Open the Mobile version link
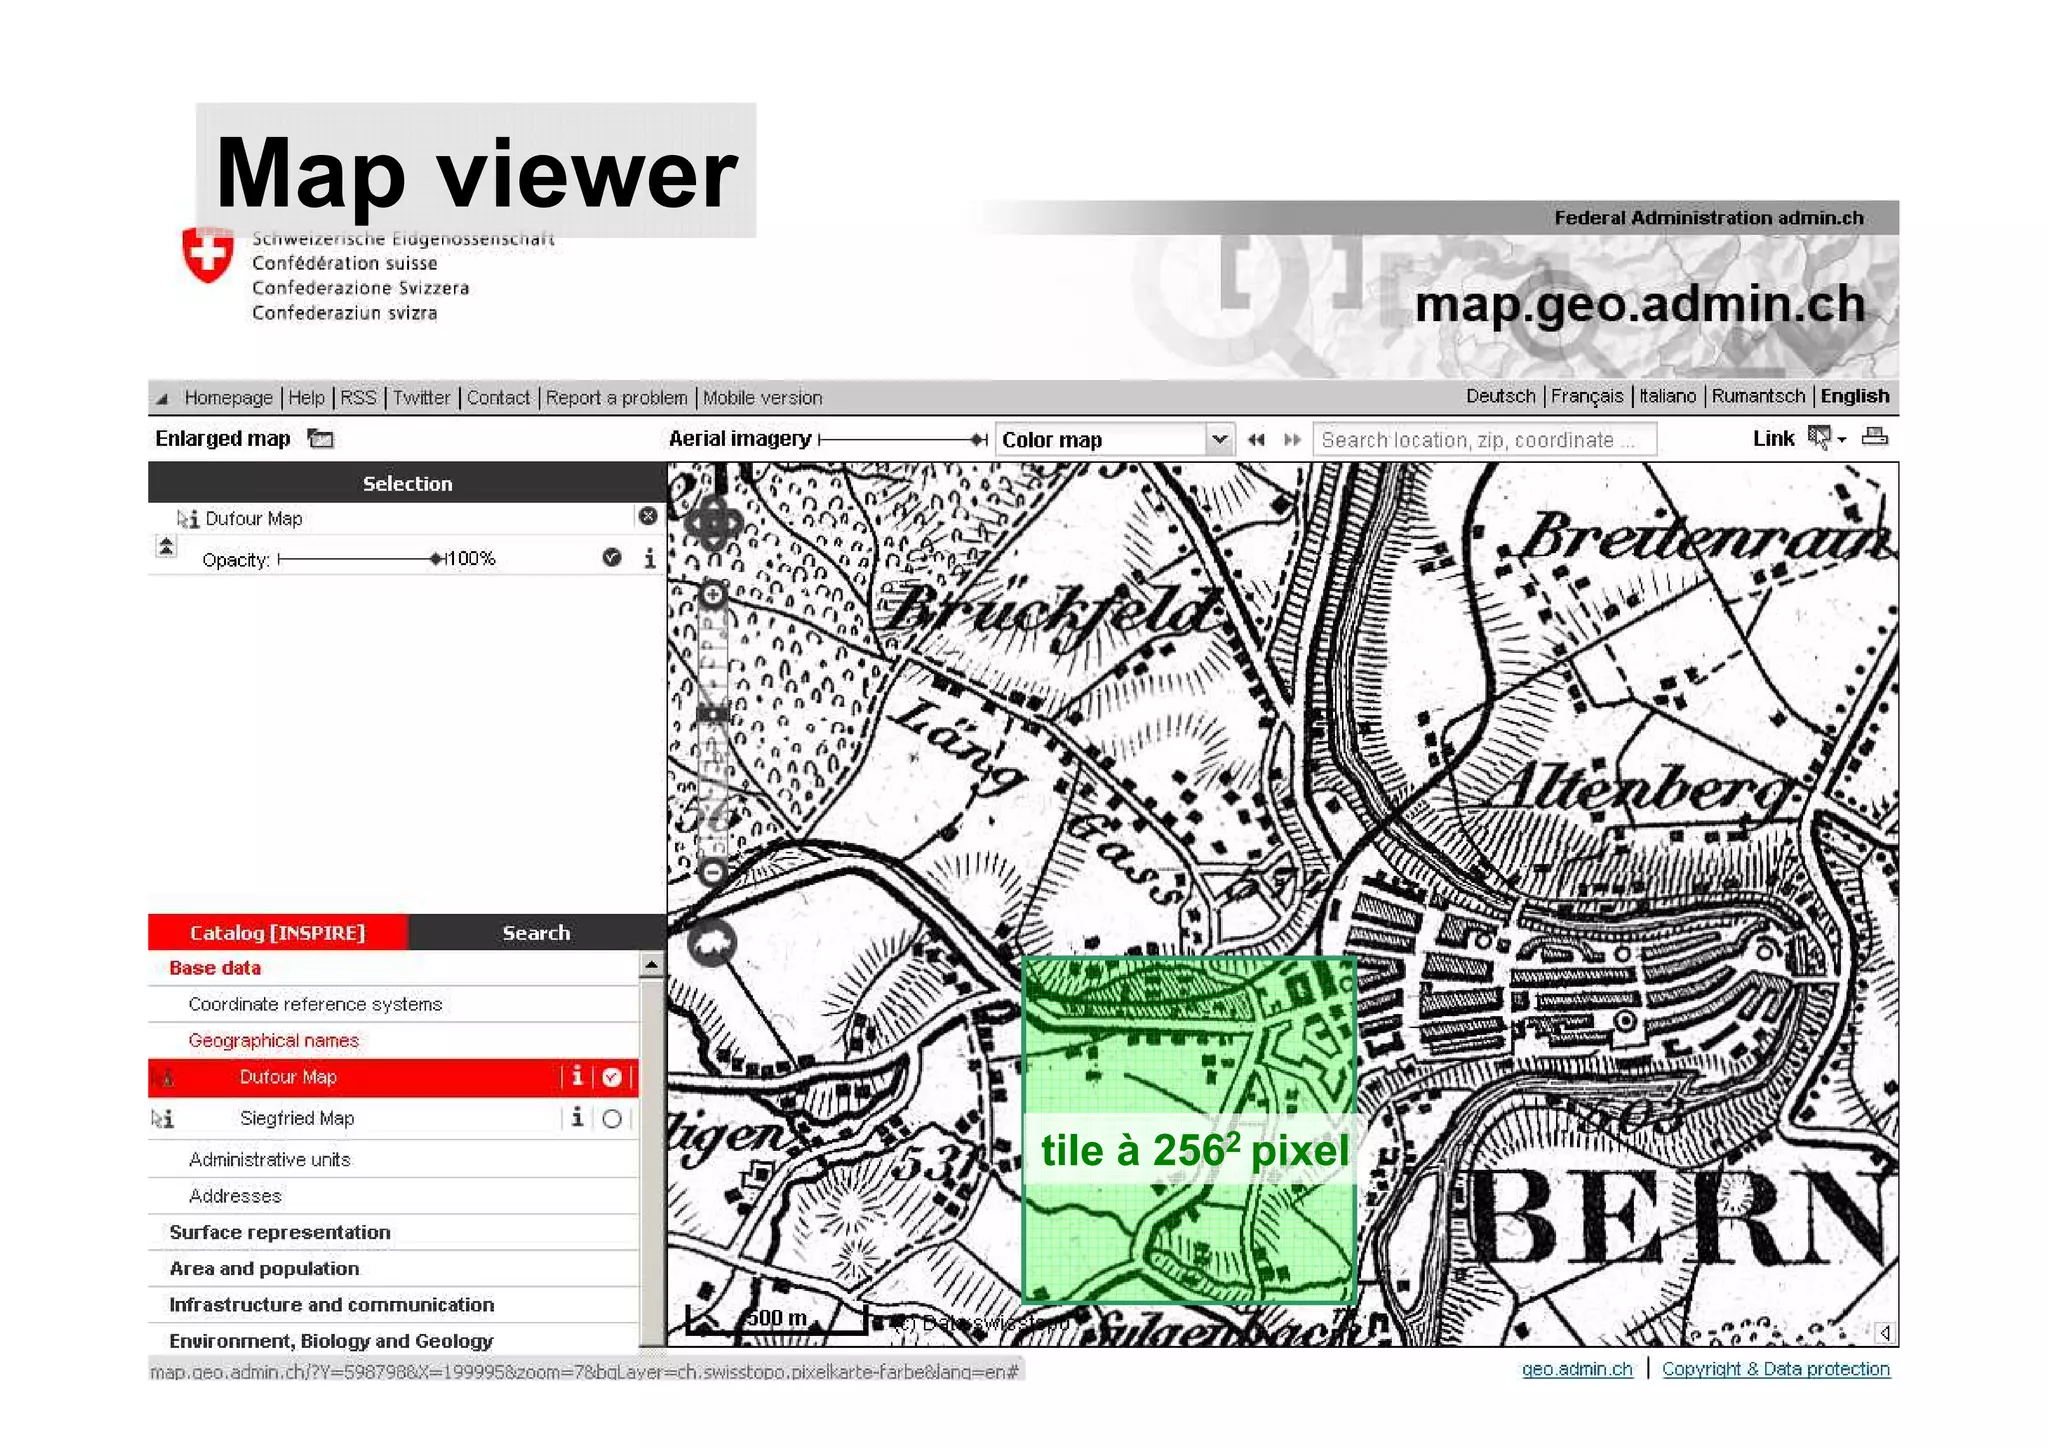 (x=762, y=397)
